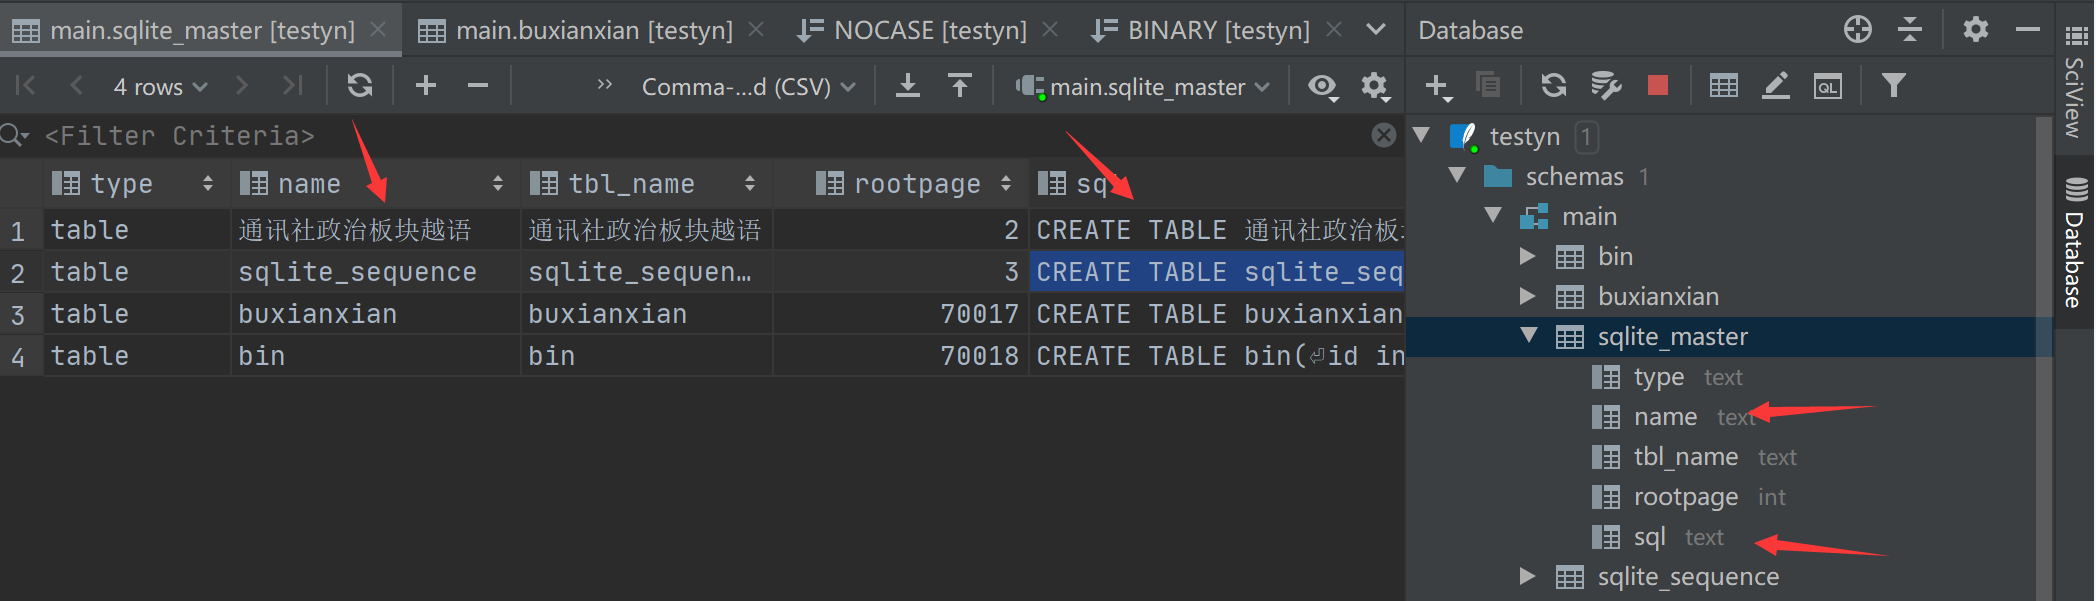Open the Comma-separated CSV format dropdown
The image size is (2096, 601).
(748, 87)
